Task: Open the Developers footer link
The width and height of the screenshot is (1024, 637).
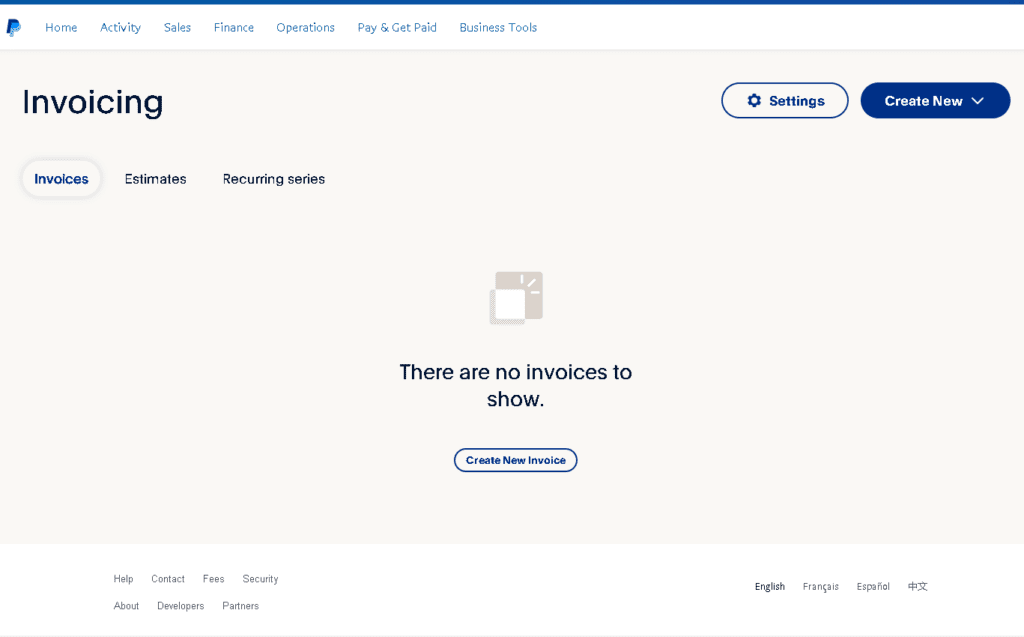Action: (x=180, y=606)
